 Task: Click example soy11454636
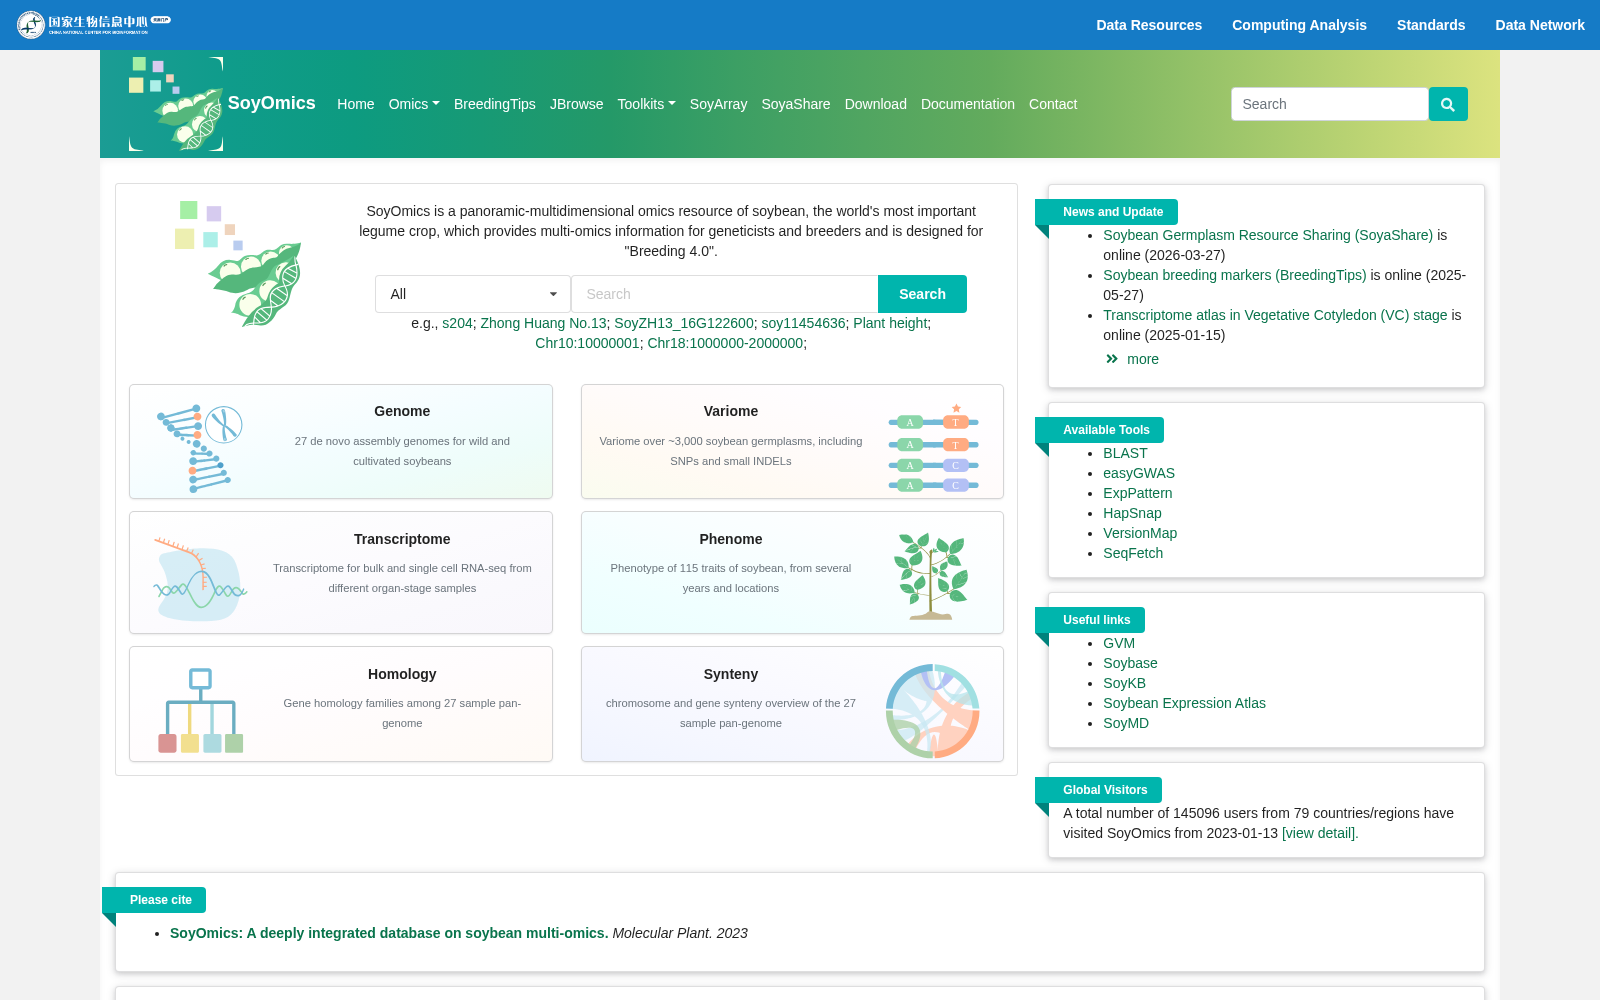[x=803, y=323]
